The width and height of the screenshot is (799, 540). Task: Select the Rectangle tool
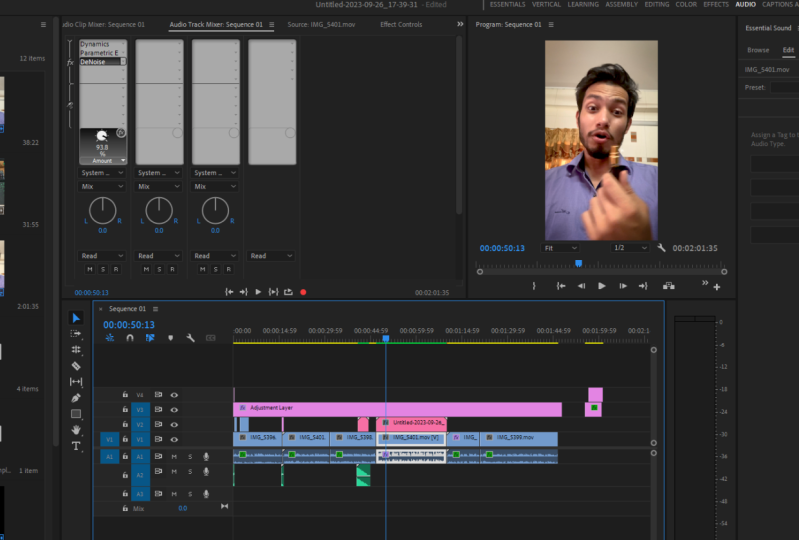click(76, 414)
